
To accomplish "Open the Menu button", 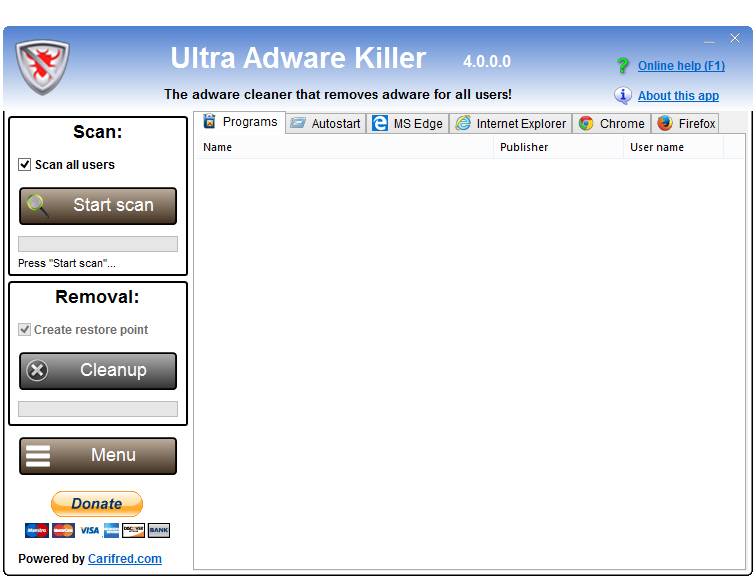I will (x=98, y=456).
